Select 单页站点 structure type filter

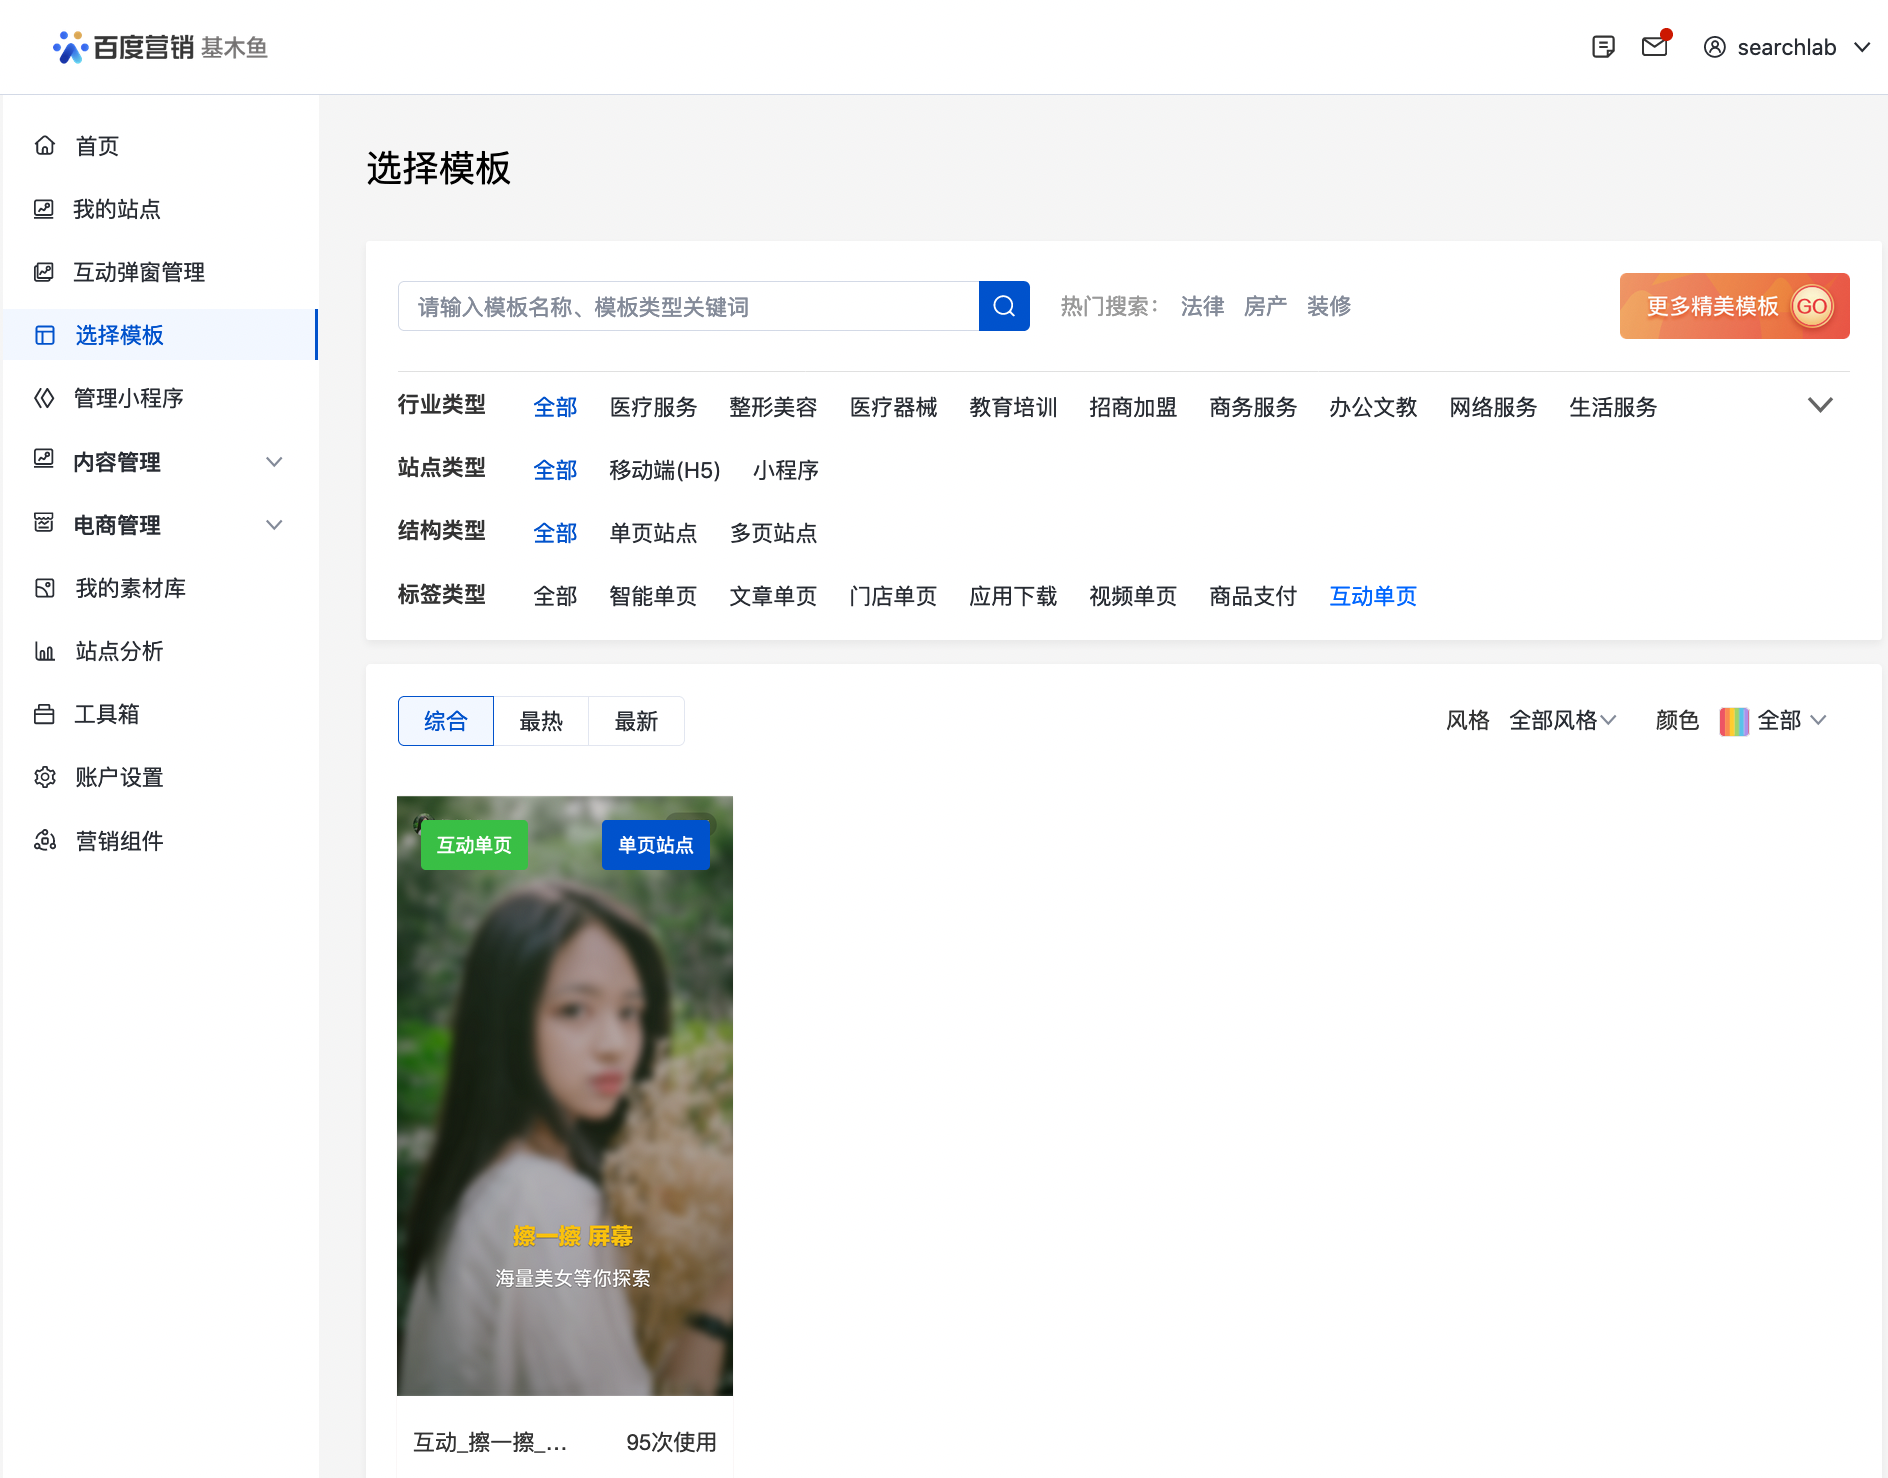(x=653, y=533)
